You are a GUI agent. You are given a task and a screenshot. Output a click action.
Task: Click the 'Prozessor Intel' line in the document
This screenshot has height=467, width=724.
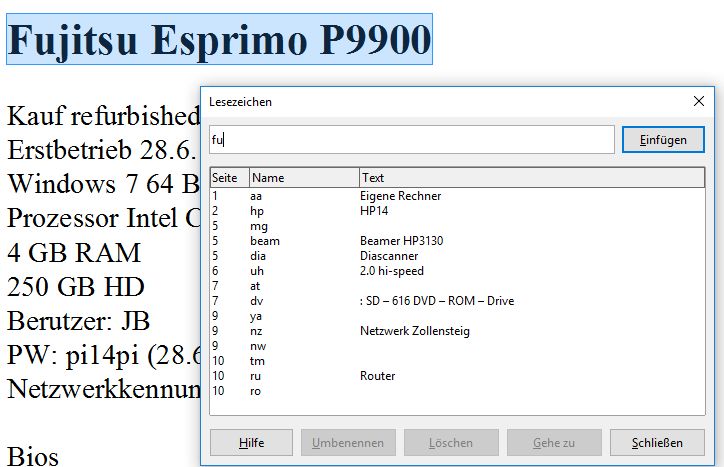tap(103, 218)
